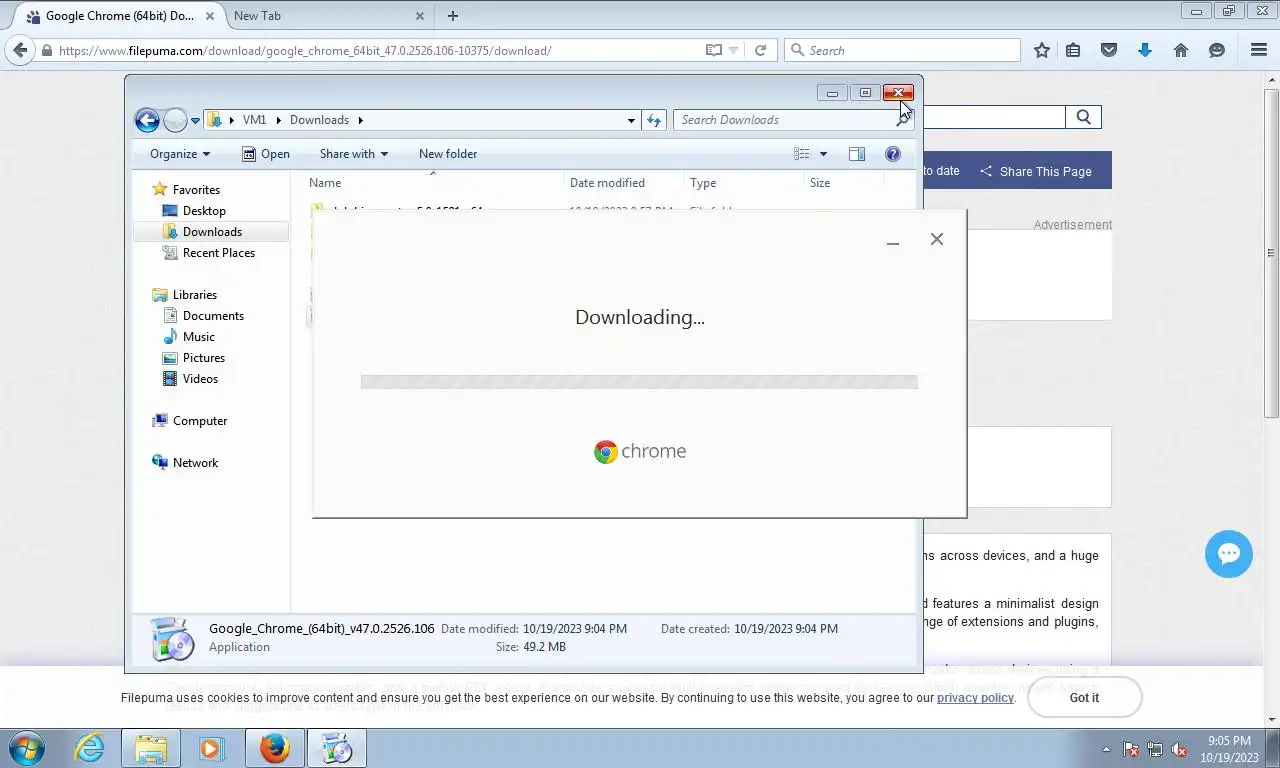Screen dimensions: 1280x768
Task: Show Firefox bookmarks list icon
Action: [x=1073, y=50]
